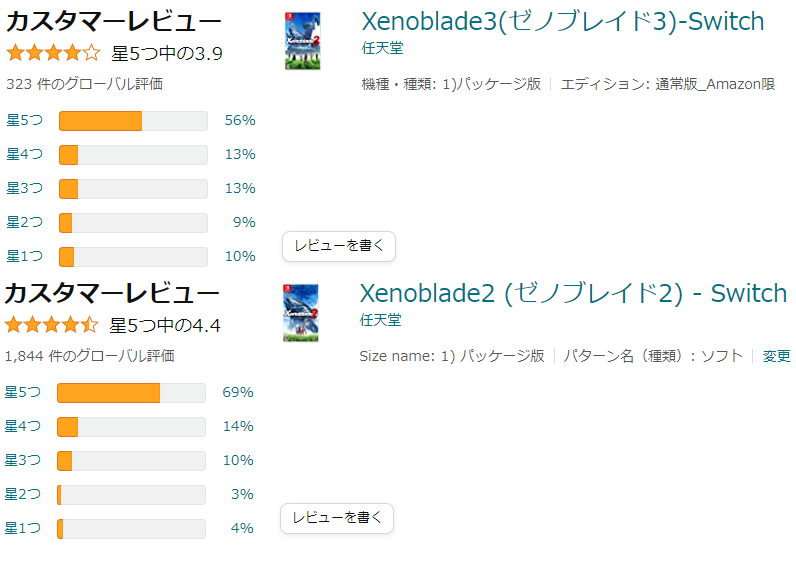Filter Xenoblade3 reviews by 星5つ bar
The height and width of the screenshot is (568, 796).
[133, 120]
